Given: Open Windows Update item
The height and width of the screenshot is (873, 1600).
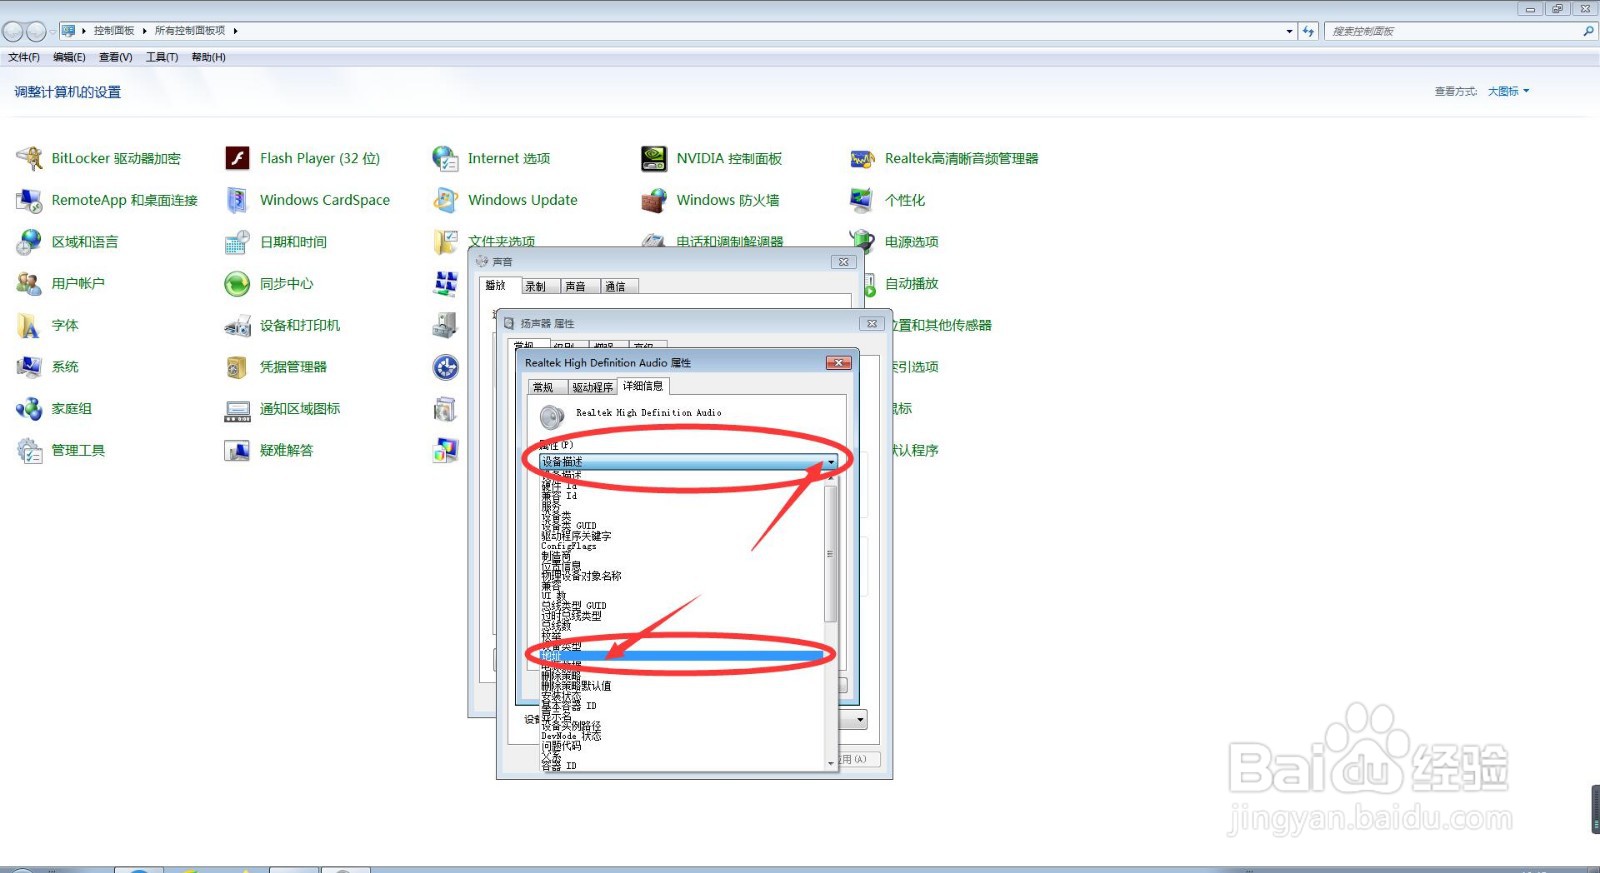Looking at the screenshot, I should pyautogui.click(x=505, y=200).
